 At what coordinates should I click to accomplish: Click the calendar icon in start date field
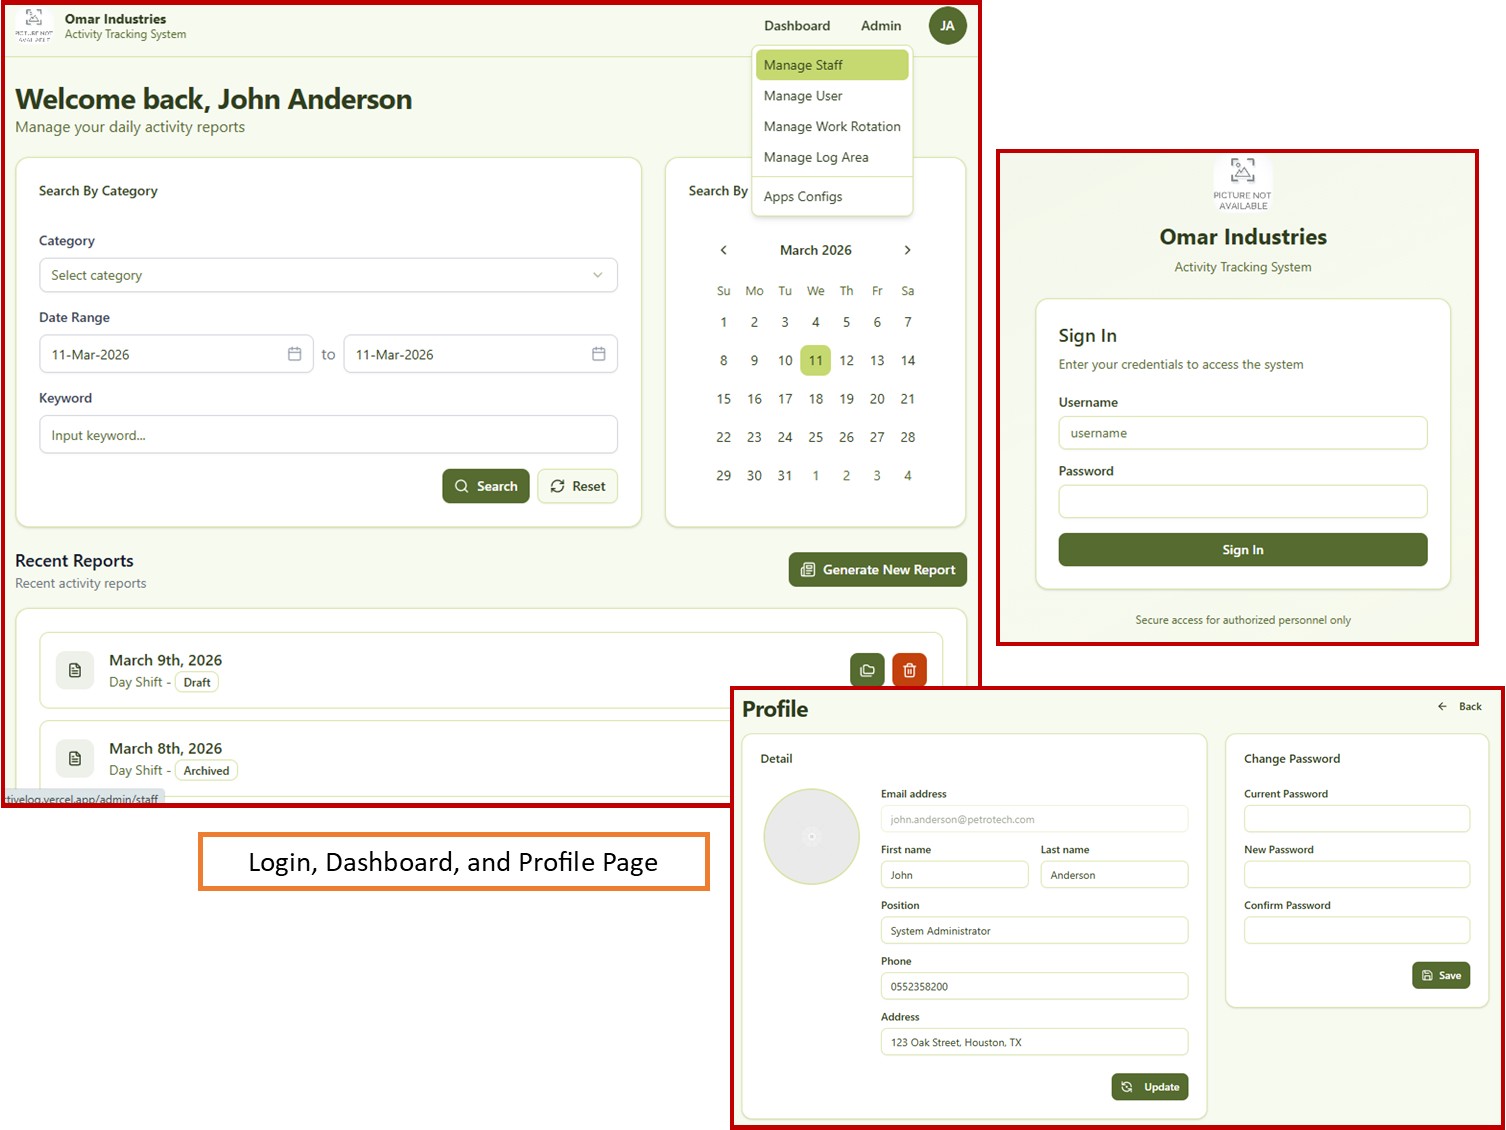pyautogui.click(x=294, y=354)
